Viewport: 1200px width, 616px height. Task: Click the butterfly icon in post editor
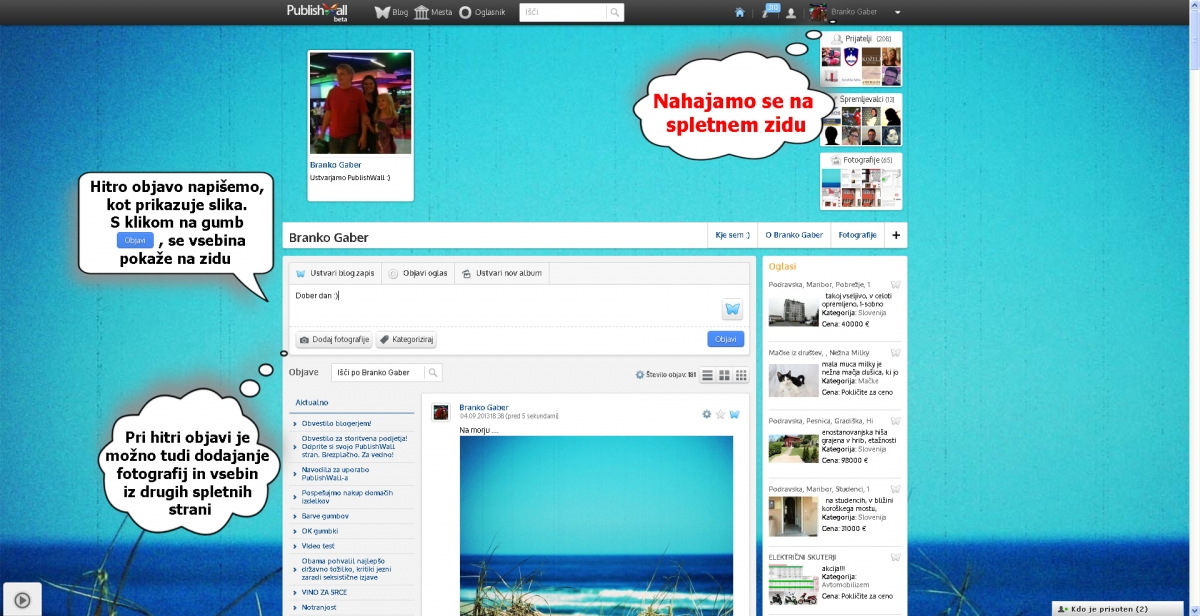tap(732, 309)
